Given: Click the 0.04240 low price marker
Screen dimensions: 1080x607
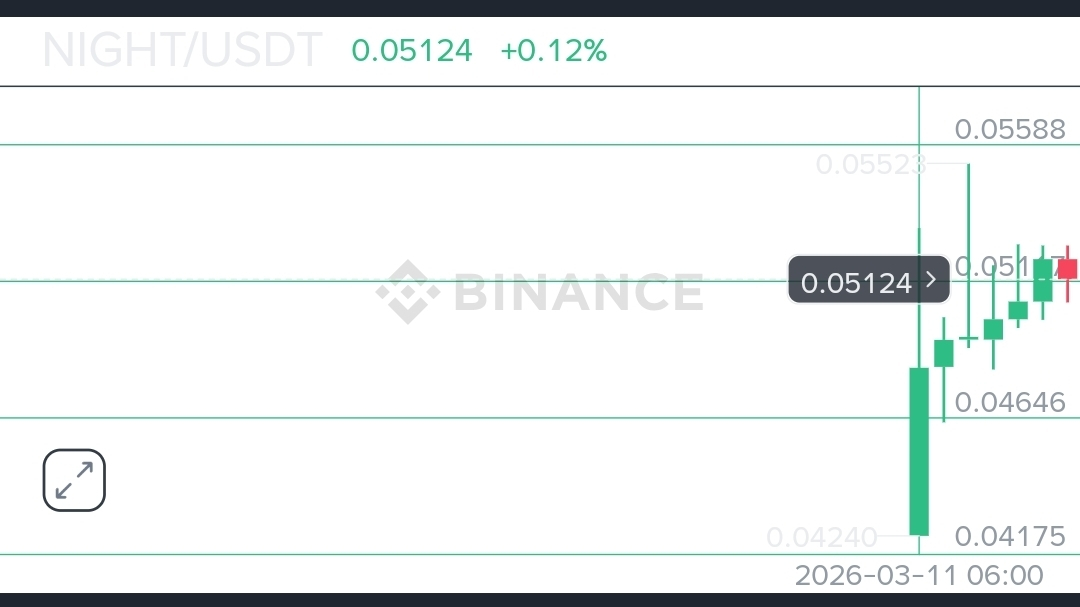Looking at the screenshot, I should [x=822, y=537].
